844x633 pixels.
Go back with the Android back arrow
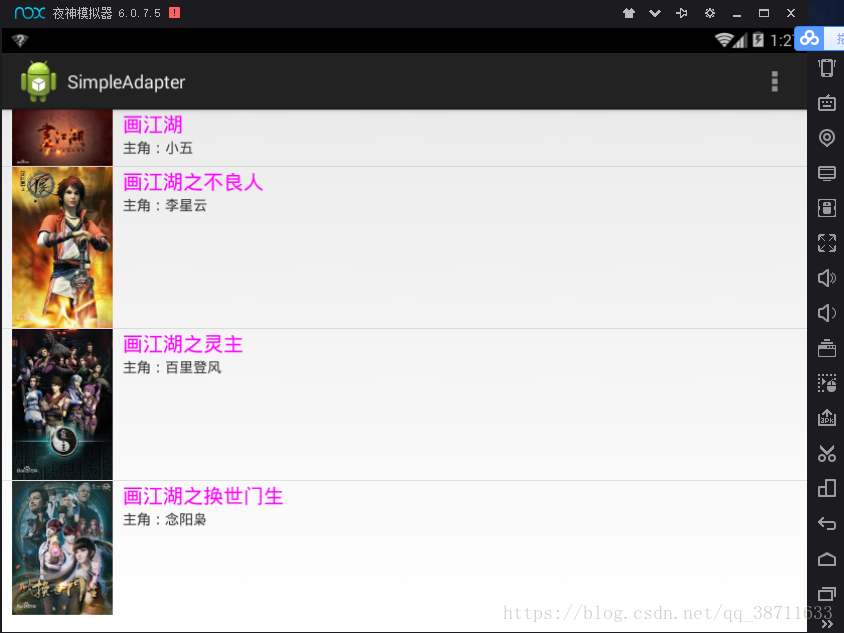827,523
